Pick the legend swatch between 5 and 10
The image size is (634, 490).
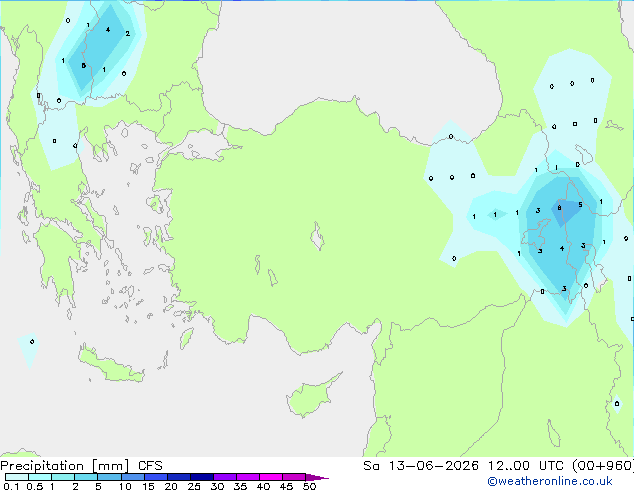point(109,477)
